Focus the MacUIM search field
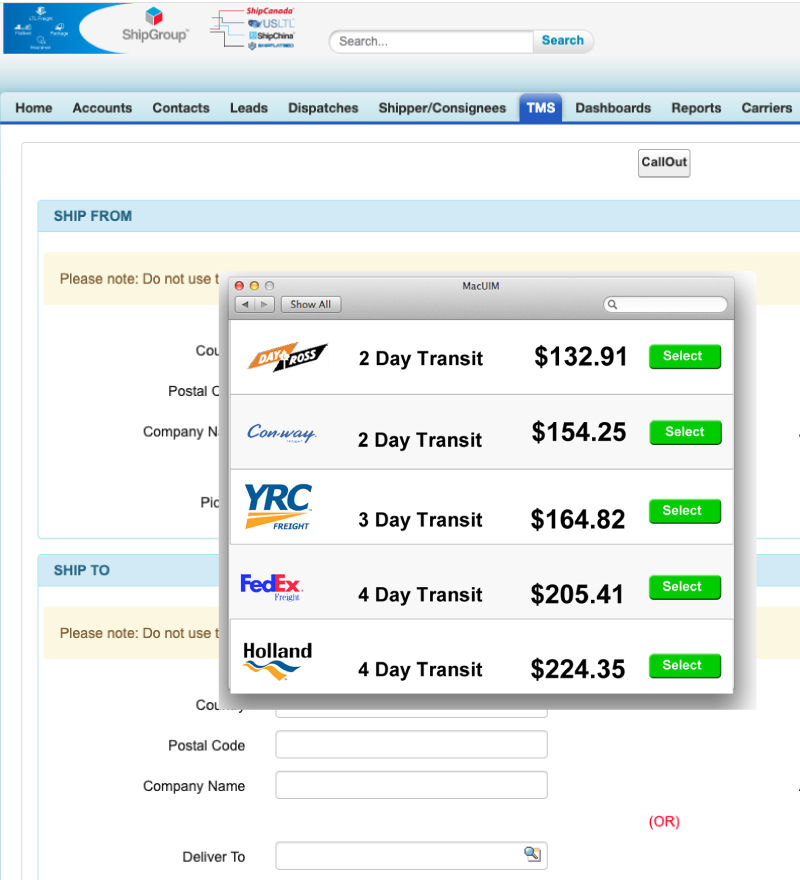This screenshot has height=880, width=800. pyautogui.click(x=665, y=304)
